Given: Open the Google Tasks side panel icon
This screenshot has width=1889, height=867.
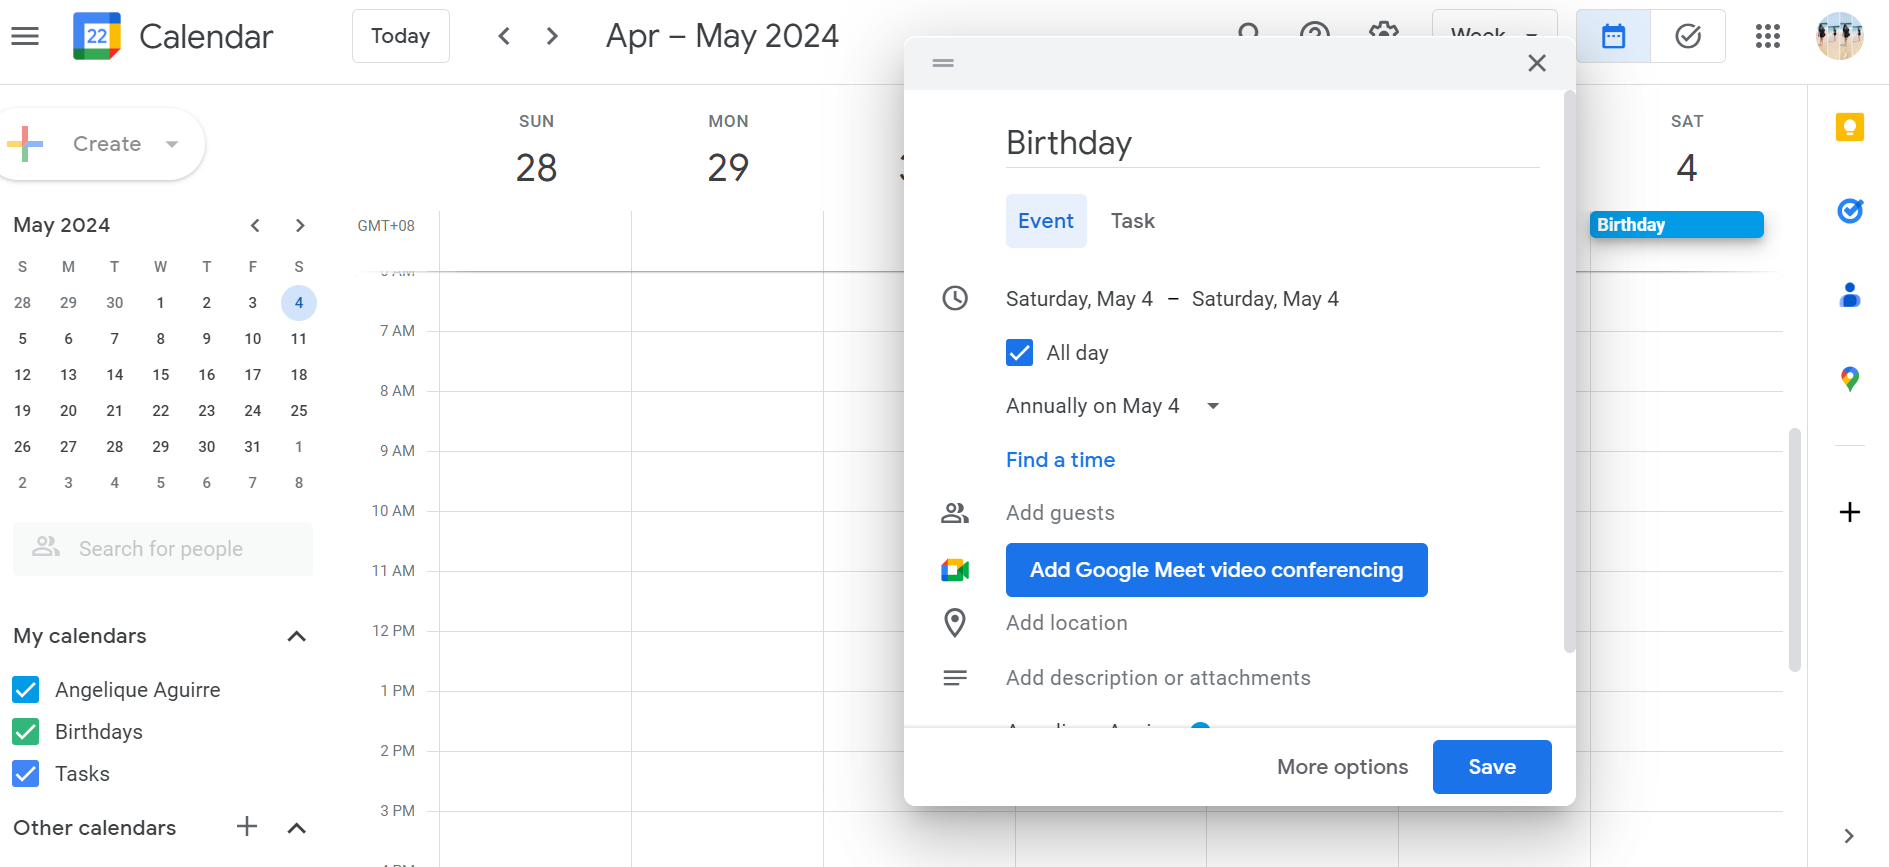Looking at the screenshot, I should (1849, 211).
